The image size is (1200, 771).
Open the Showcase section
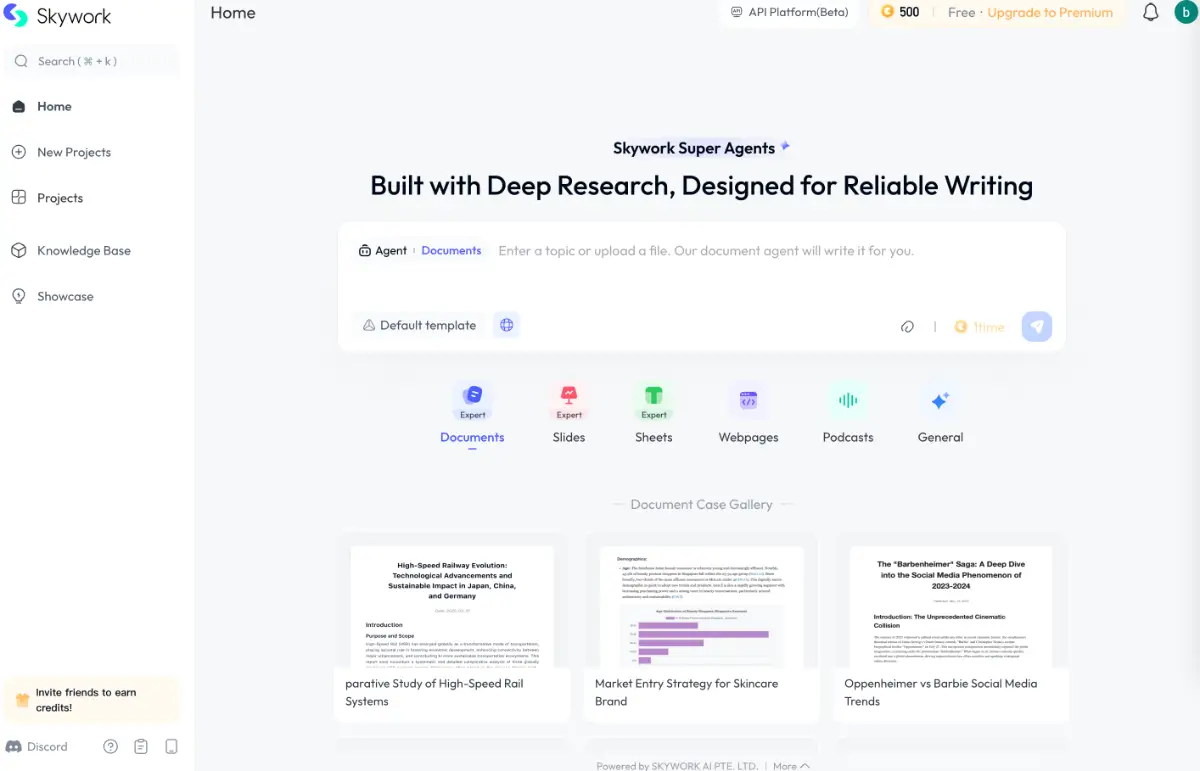[x=64, y=296]
